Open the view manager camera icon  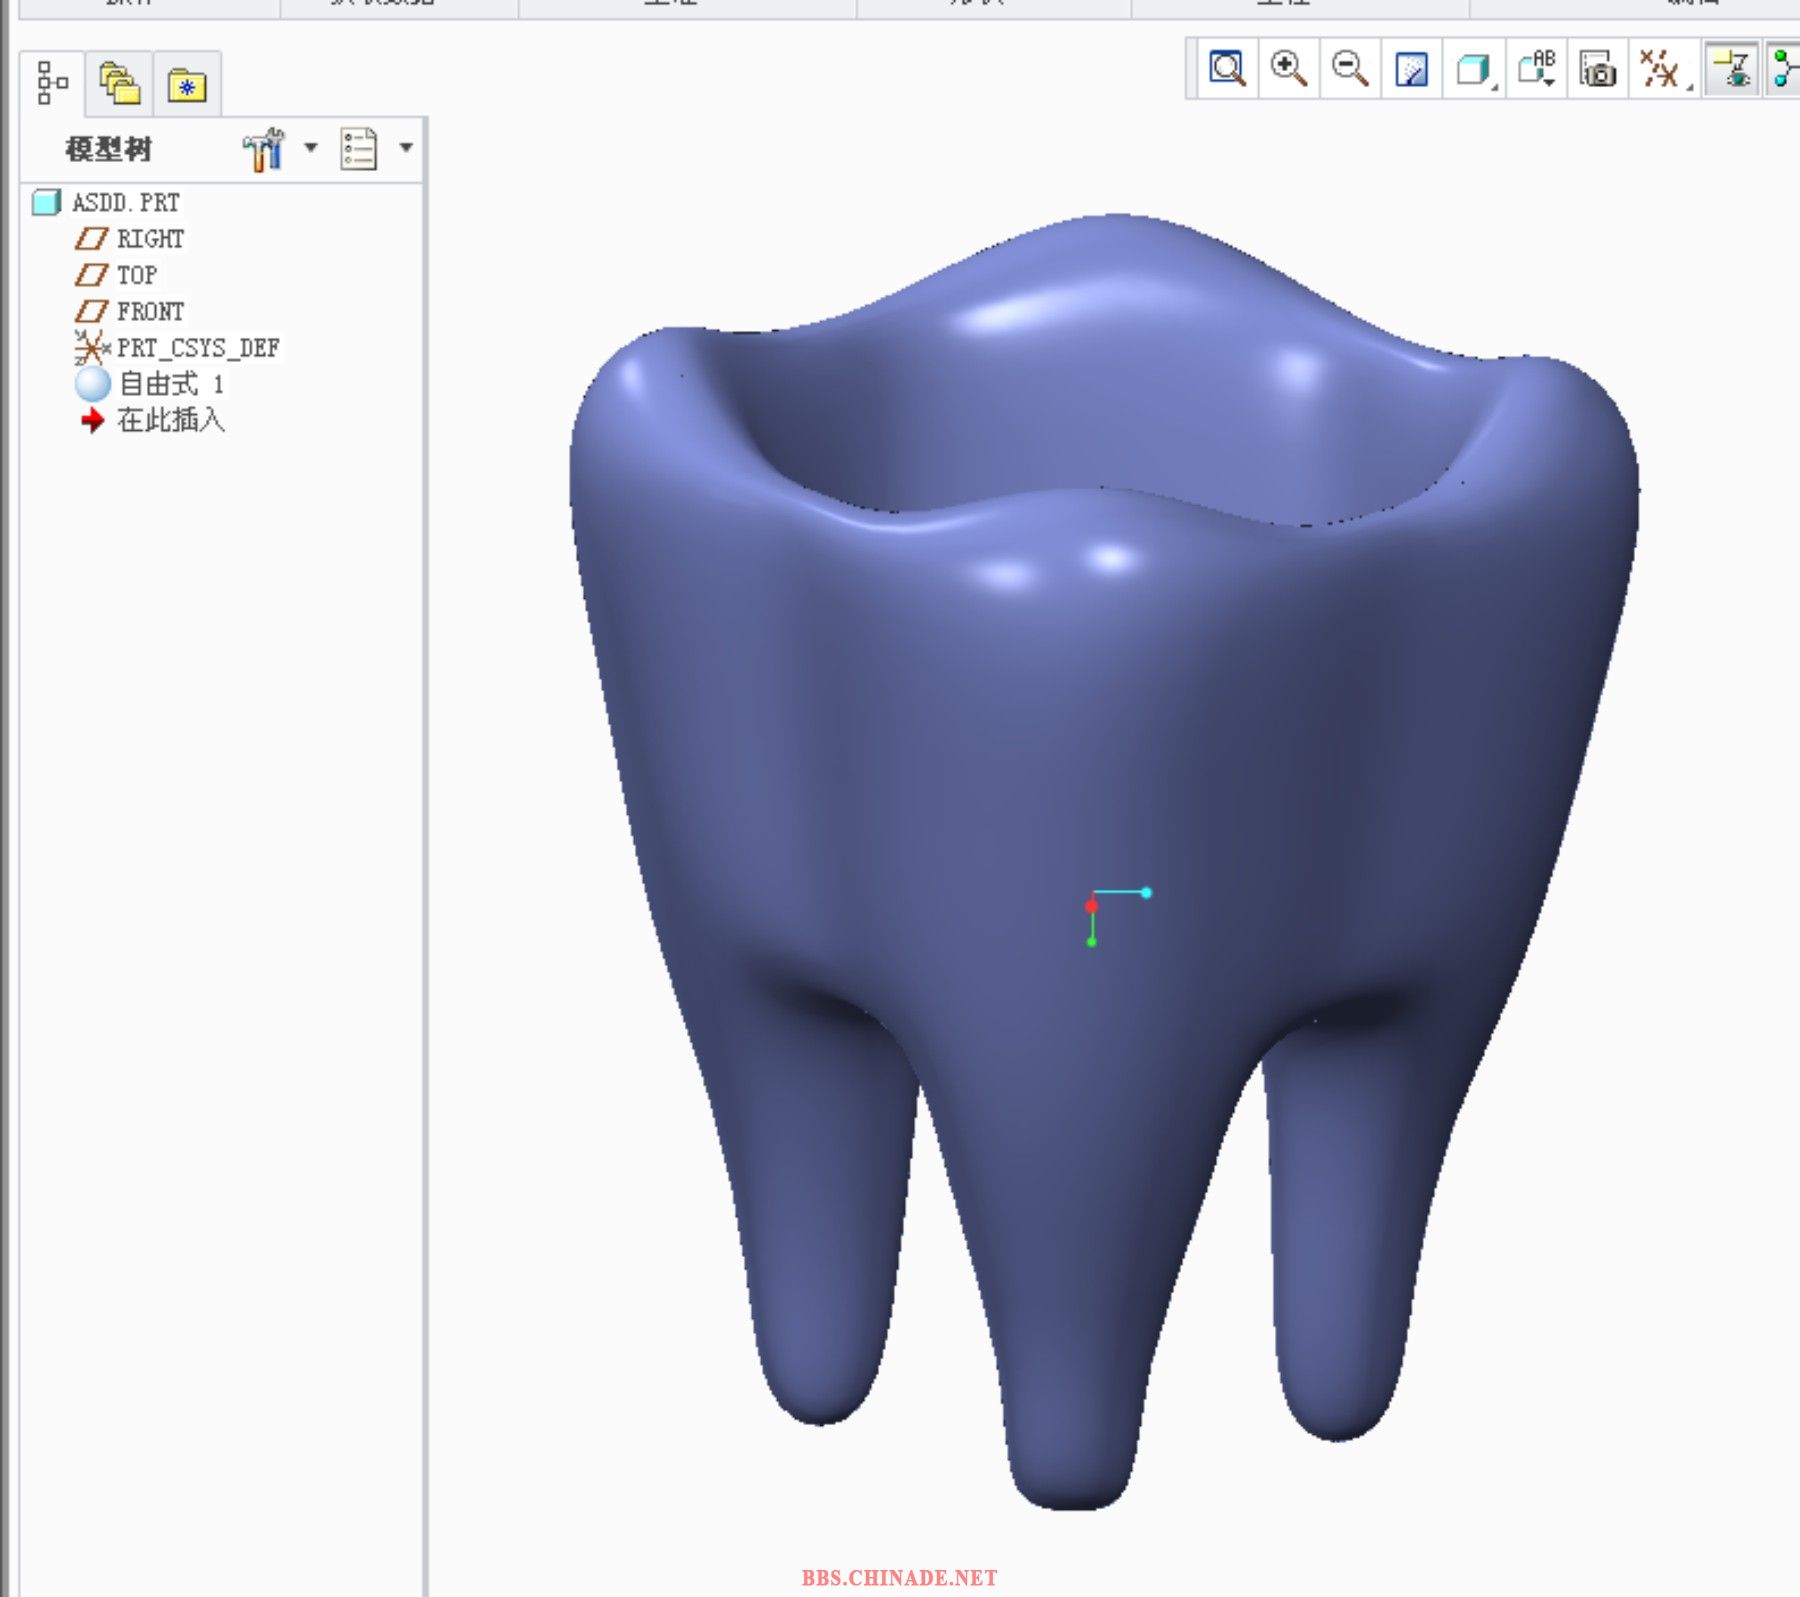click(x=1598, y=69)
